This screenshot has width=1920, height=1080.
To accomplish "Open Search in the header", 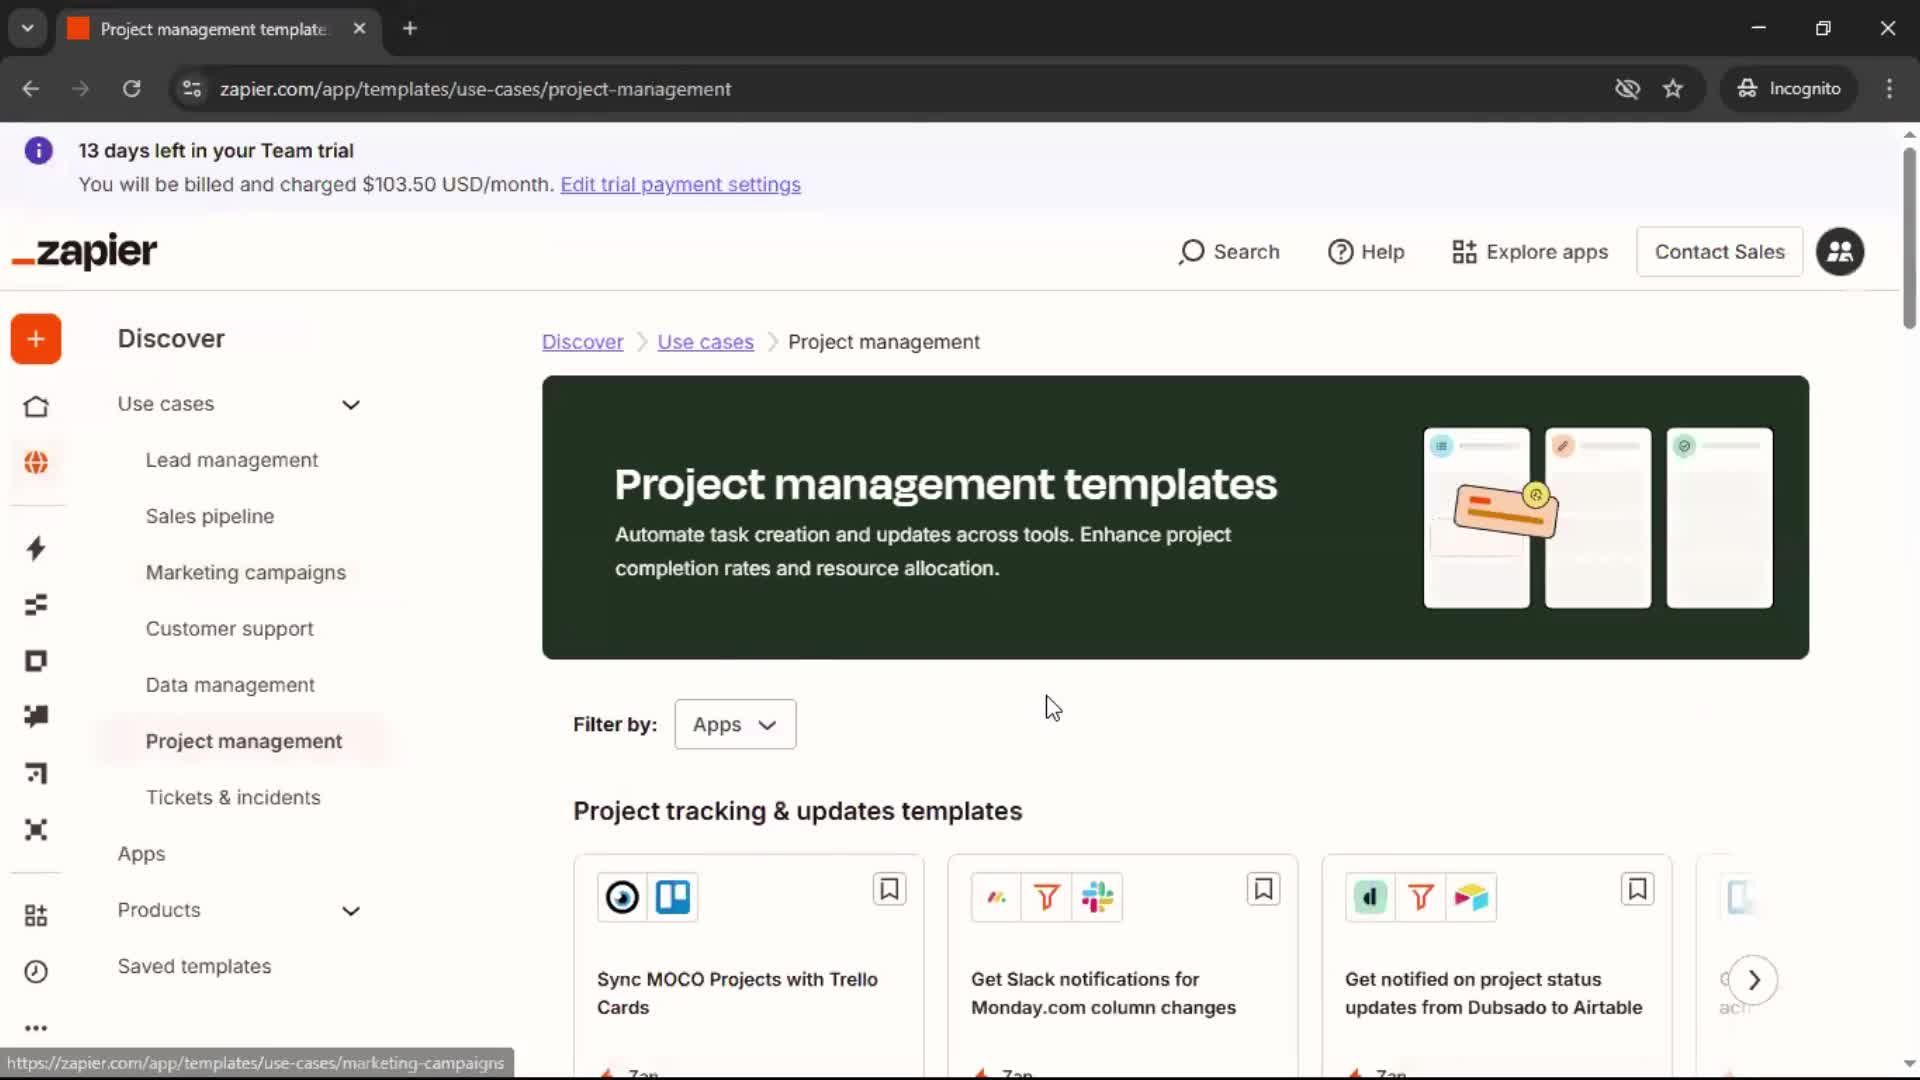I will click(1229, 252).
